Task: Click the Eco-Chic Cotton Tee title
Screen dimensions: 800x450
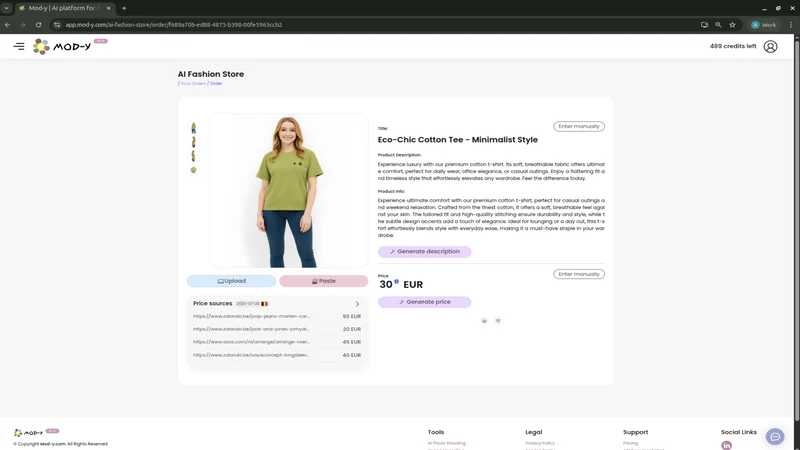Action: [x=458, y=140]
